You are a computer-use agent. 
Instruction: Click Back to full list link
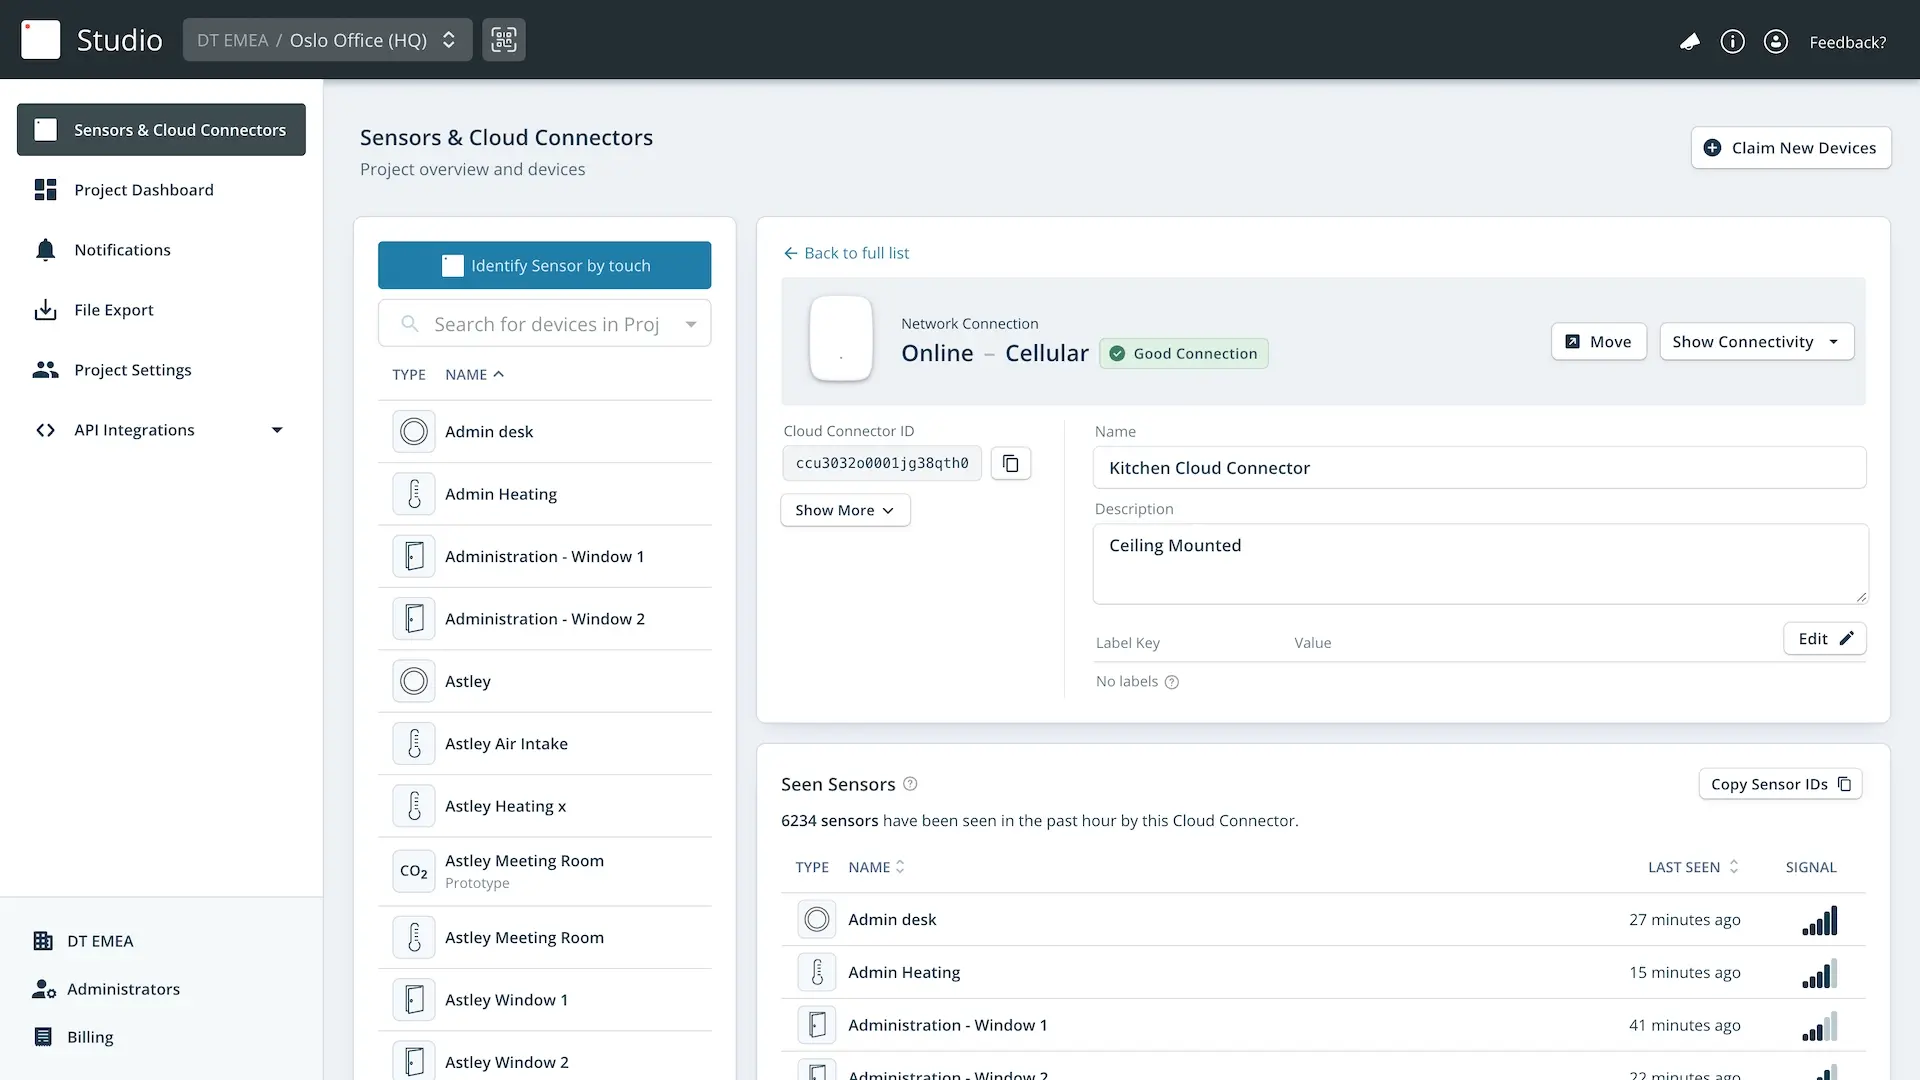(846, 253)
